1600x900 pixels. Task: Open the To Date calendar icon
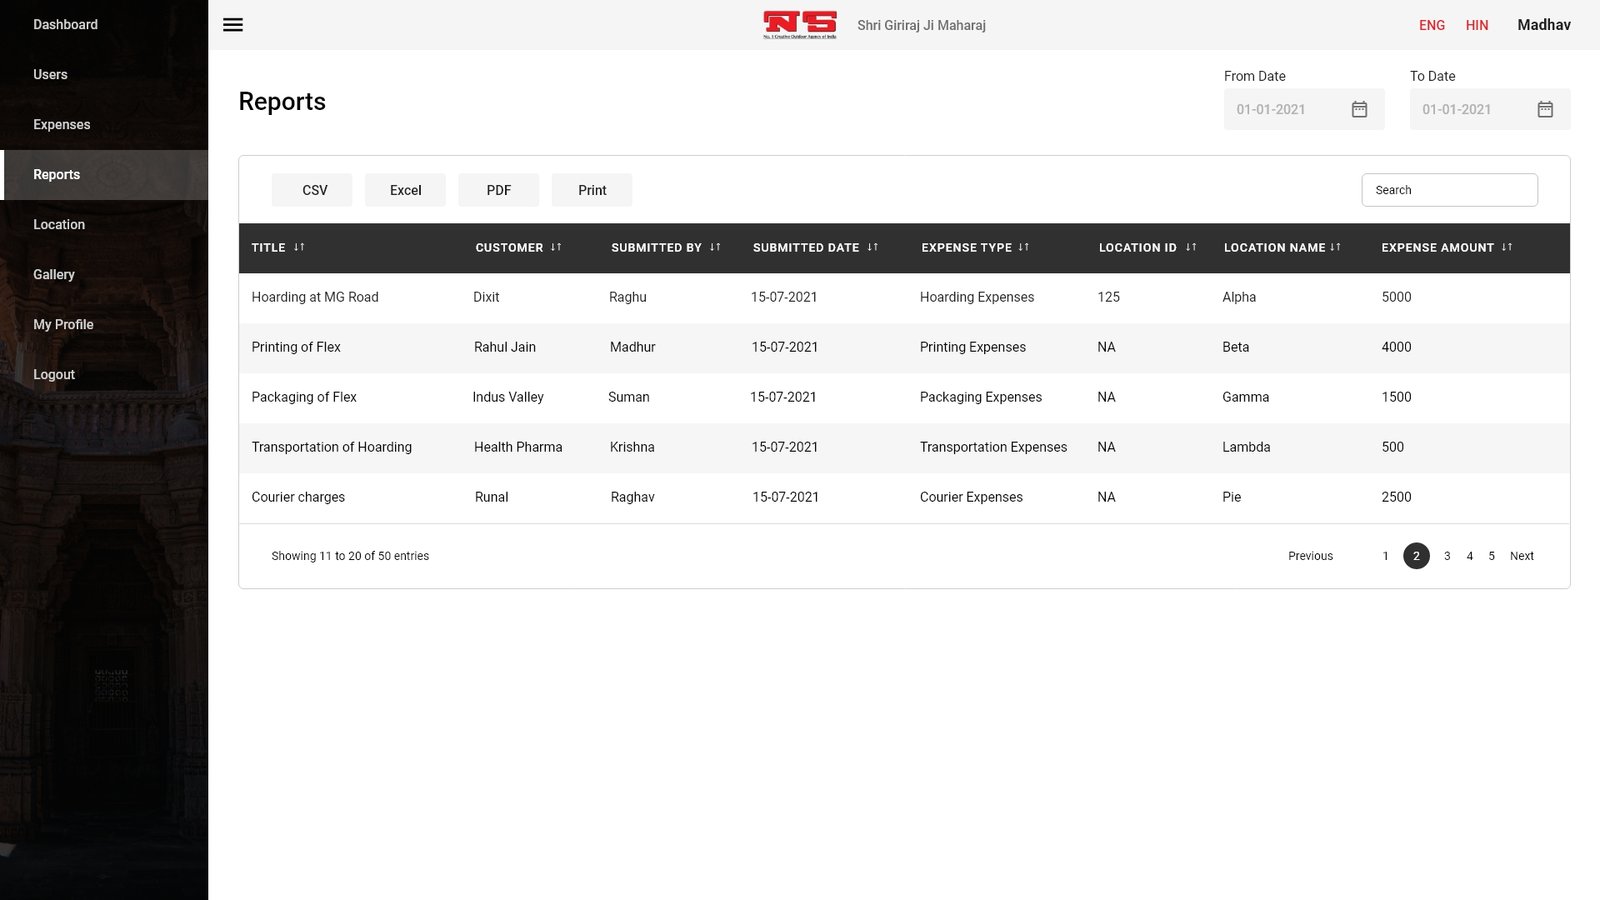(x=1545, y=110)
